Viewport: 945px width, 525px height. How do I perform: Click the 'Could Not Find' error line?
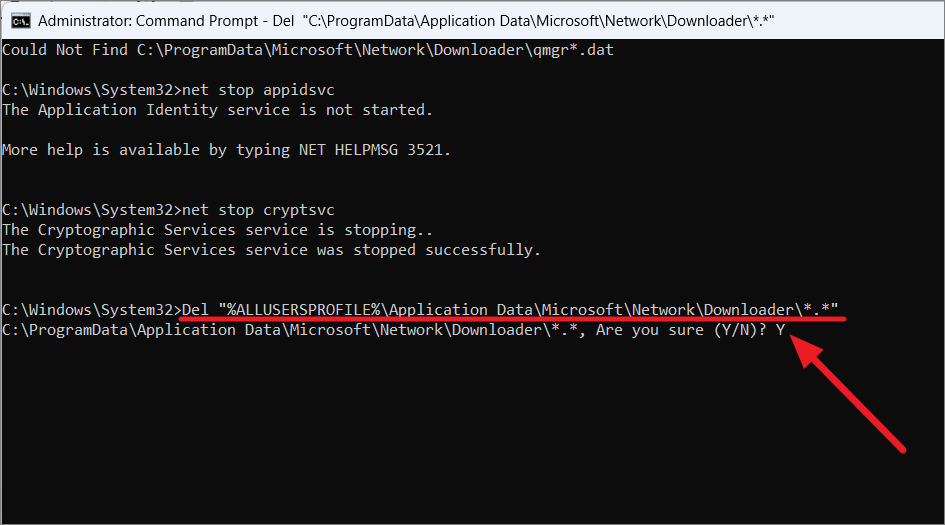308,49
